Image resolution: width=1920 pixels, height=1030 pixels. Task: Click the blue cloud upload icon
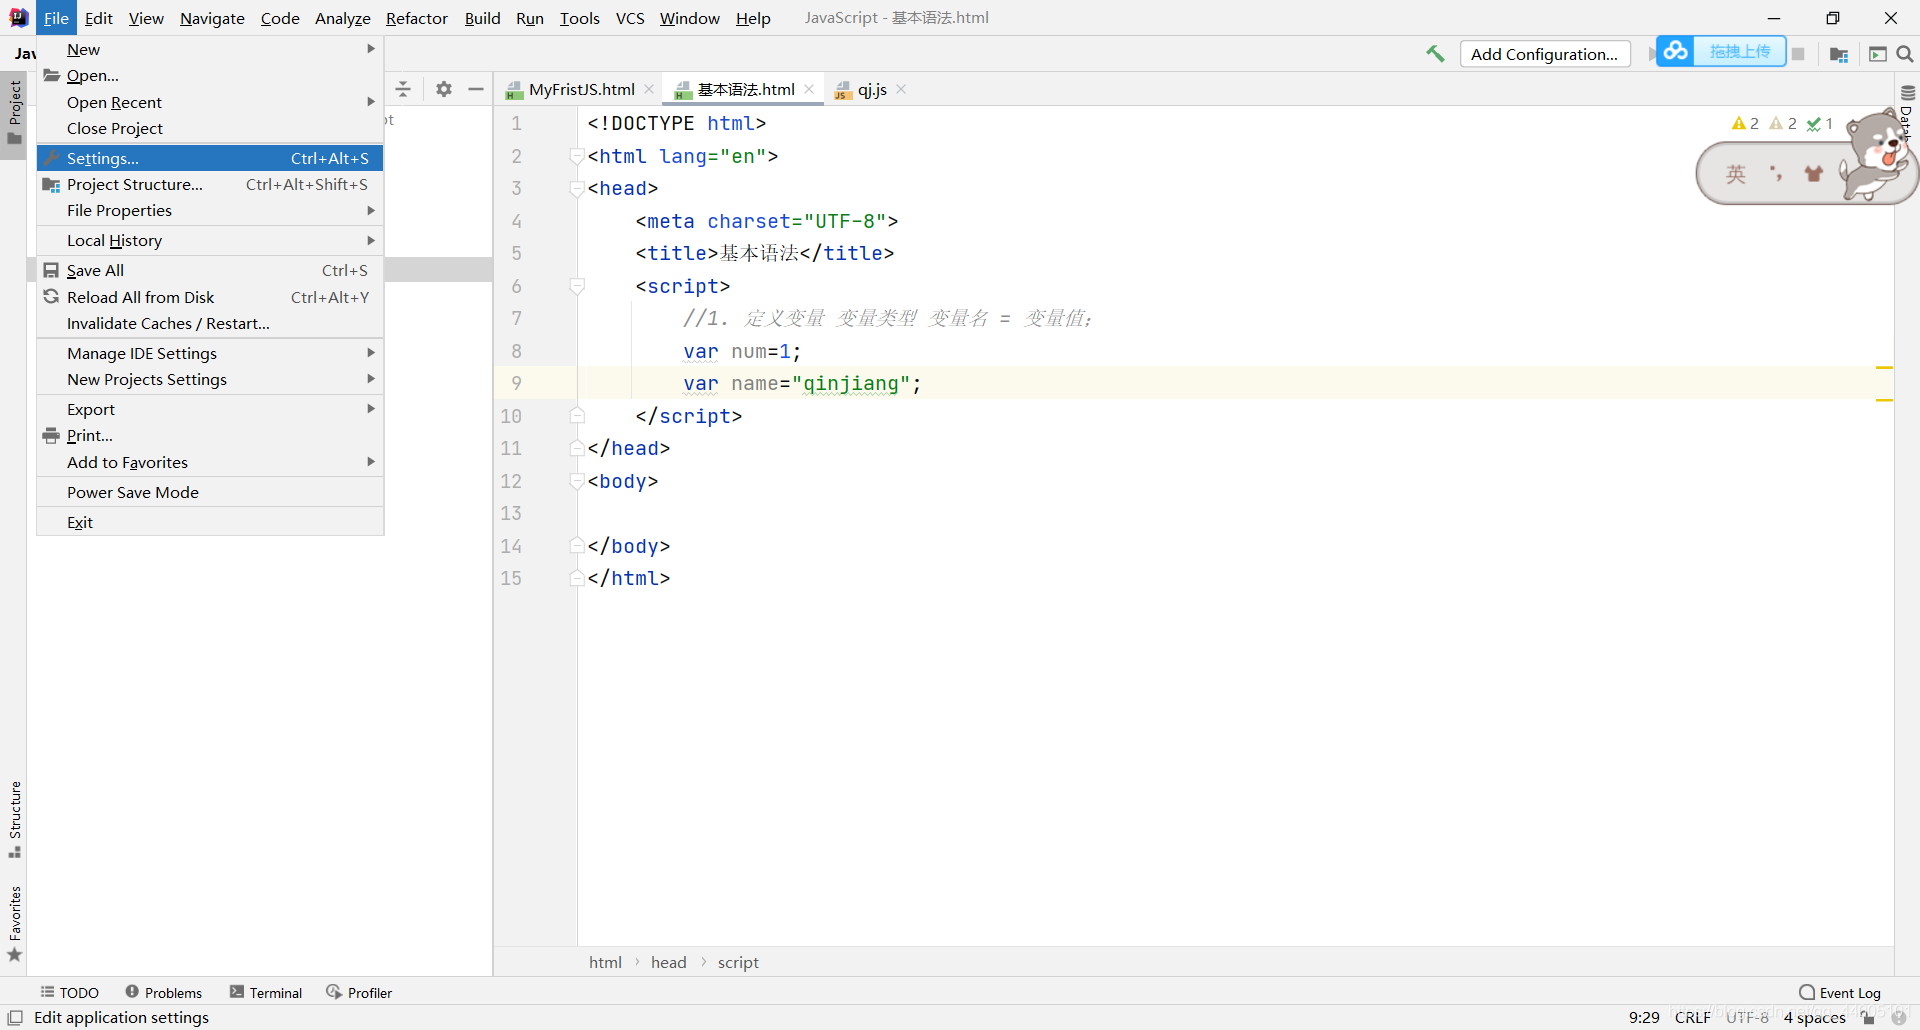[x=1676, y=51]
